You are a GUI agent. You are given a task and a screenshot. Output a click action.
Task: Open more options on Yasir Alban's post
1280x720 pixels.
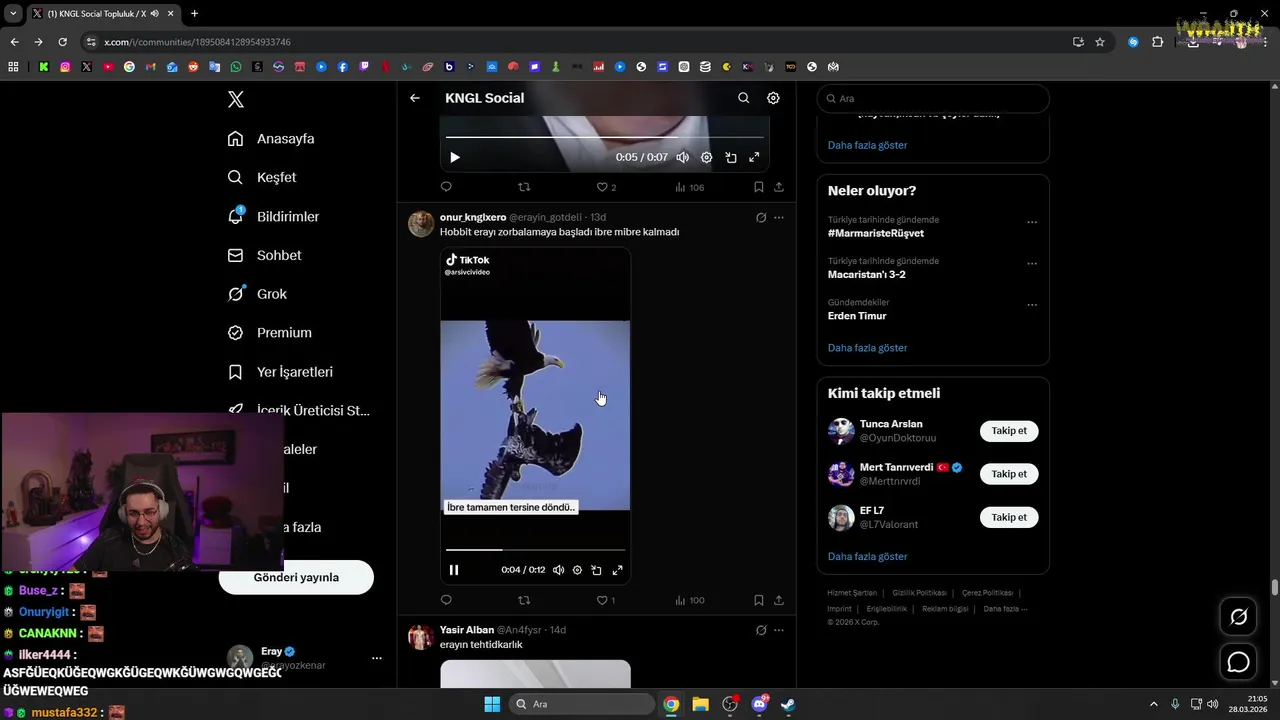(779, 630)
